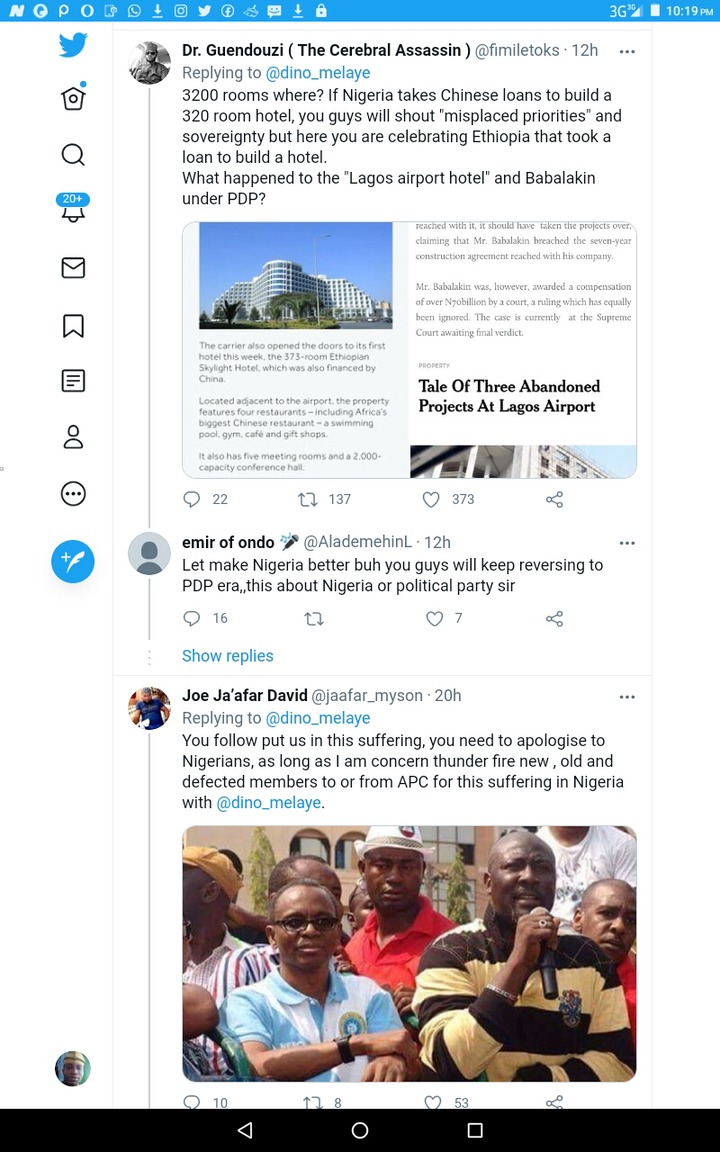The height and width of the screenshot is (1152, 720).
Task: Open notifications bell with 20+ badge
Action: pos(73,208)
